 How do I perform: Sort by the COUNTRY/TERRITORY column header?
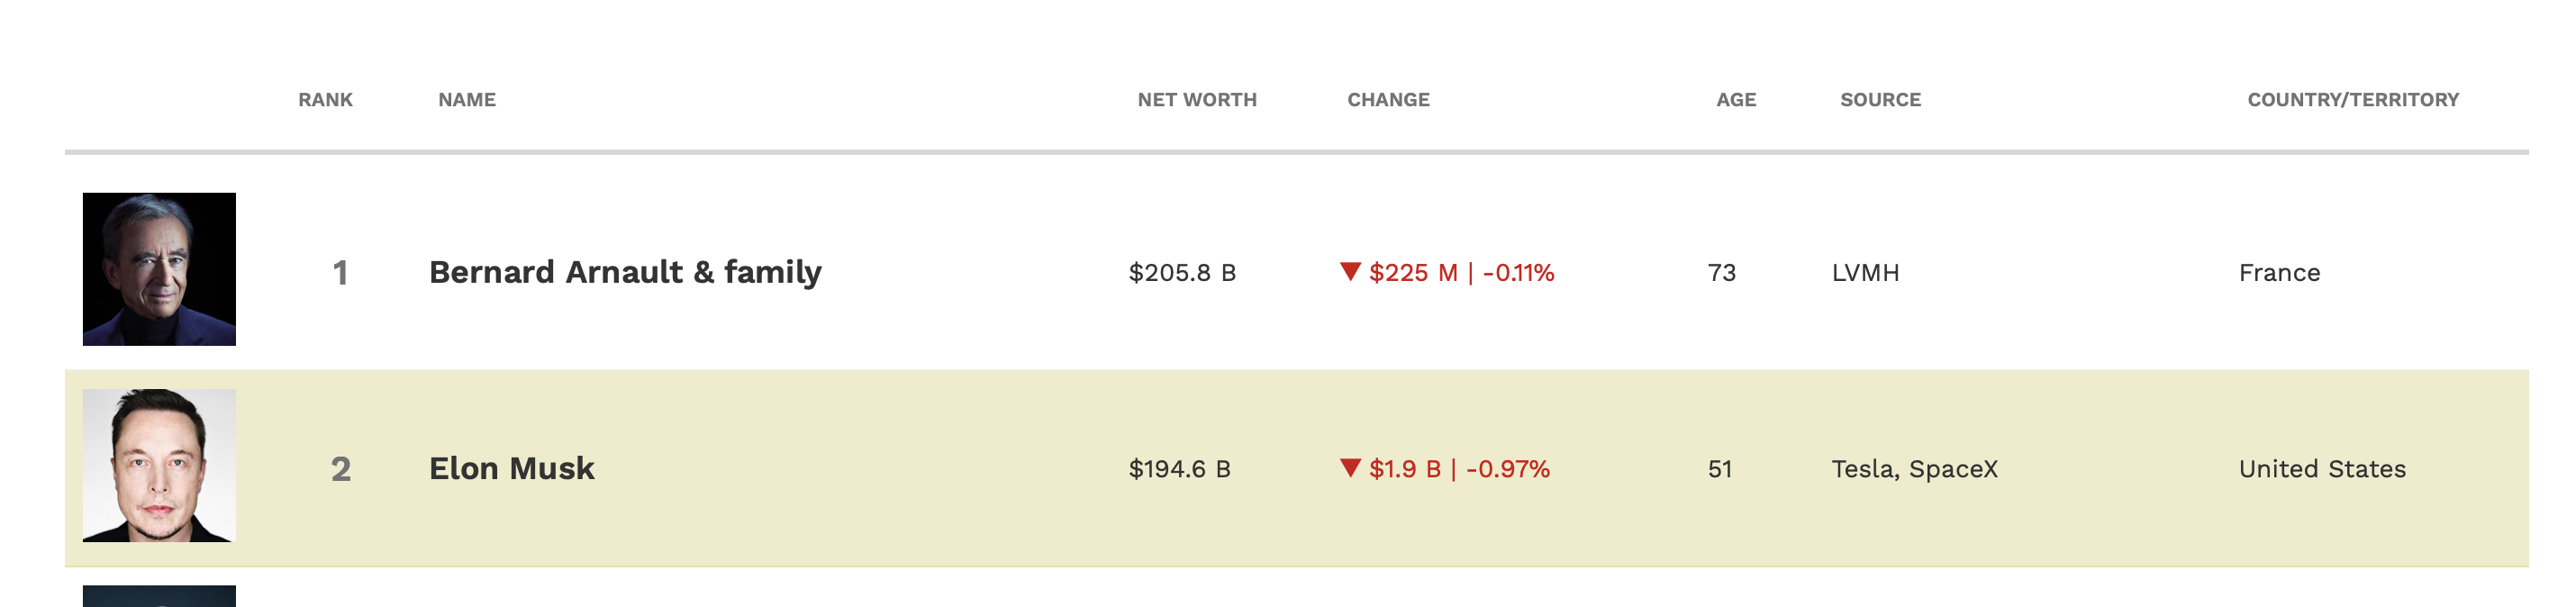(2353, 100)
